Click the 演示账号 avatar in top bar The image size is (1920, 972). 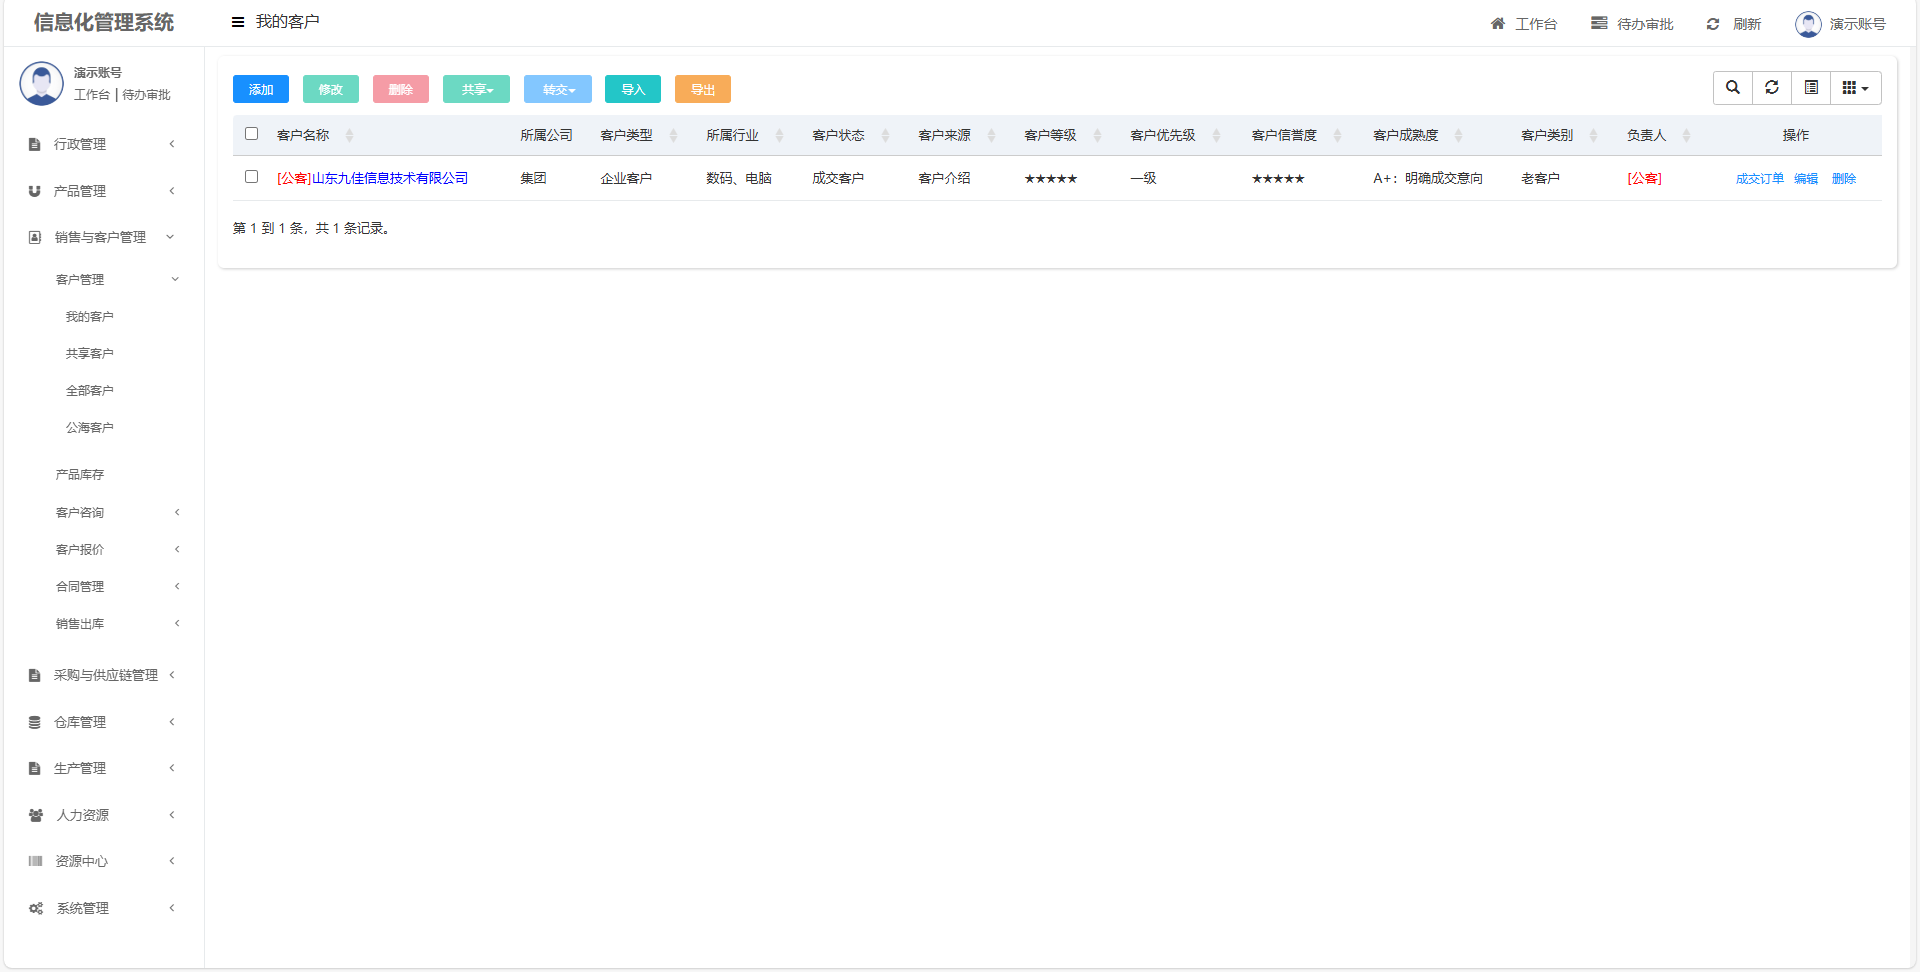[x=1808, y=24]
